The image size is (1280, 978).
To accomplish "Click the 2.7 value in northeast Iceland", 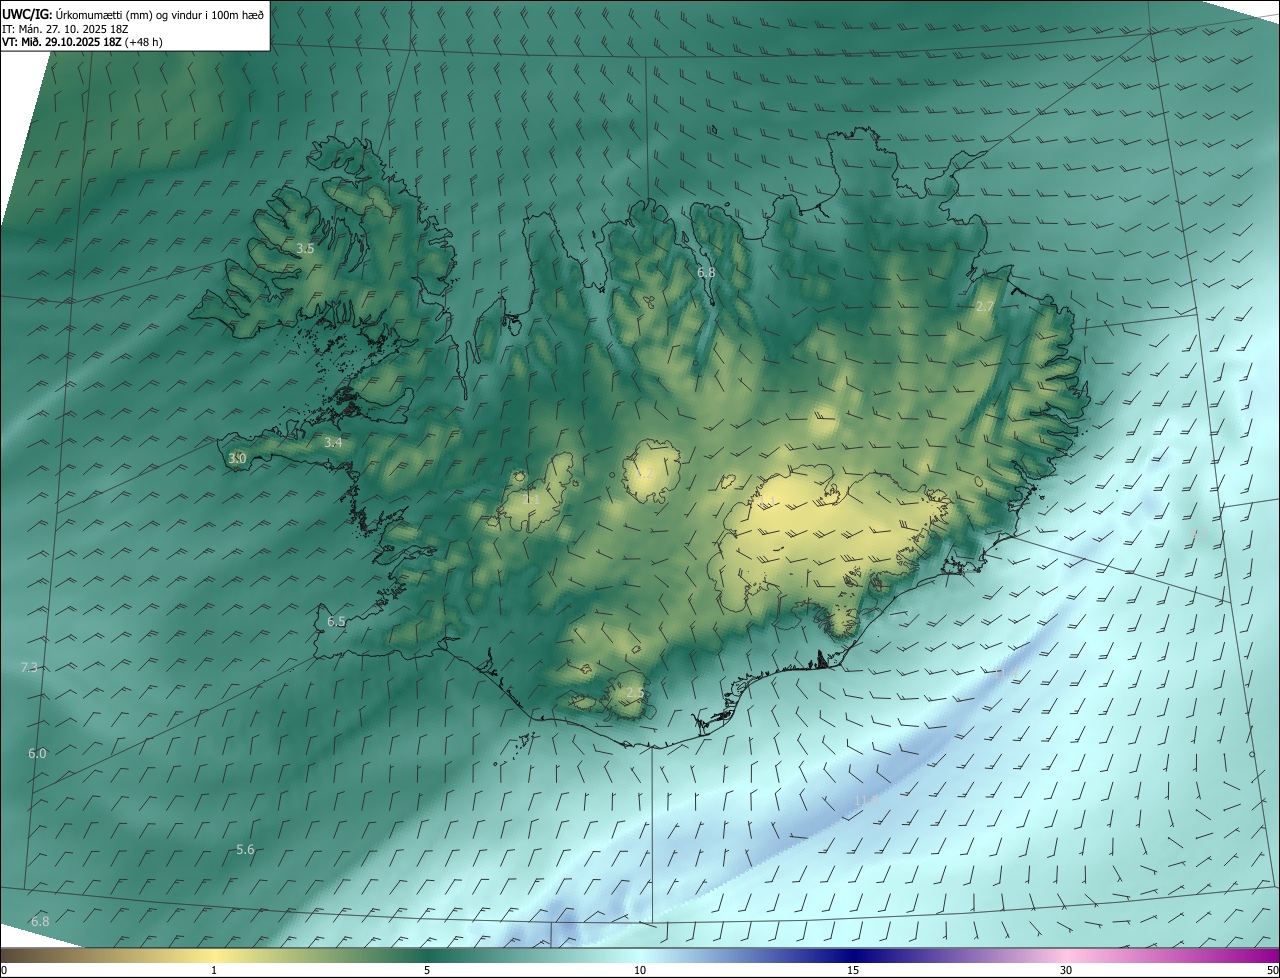I will point(985,306).
